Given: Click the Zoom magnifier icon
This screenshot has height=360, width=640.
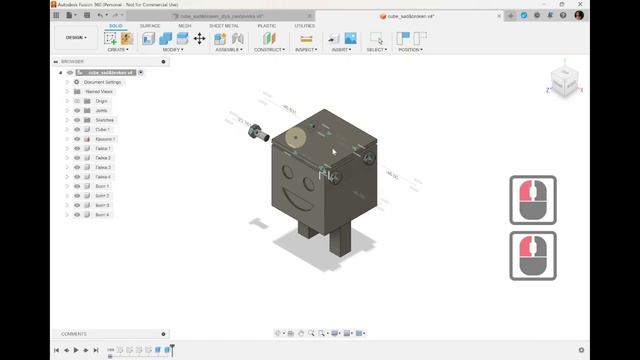Looking at the screenshot, I should [x=311, y=333].
